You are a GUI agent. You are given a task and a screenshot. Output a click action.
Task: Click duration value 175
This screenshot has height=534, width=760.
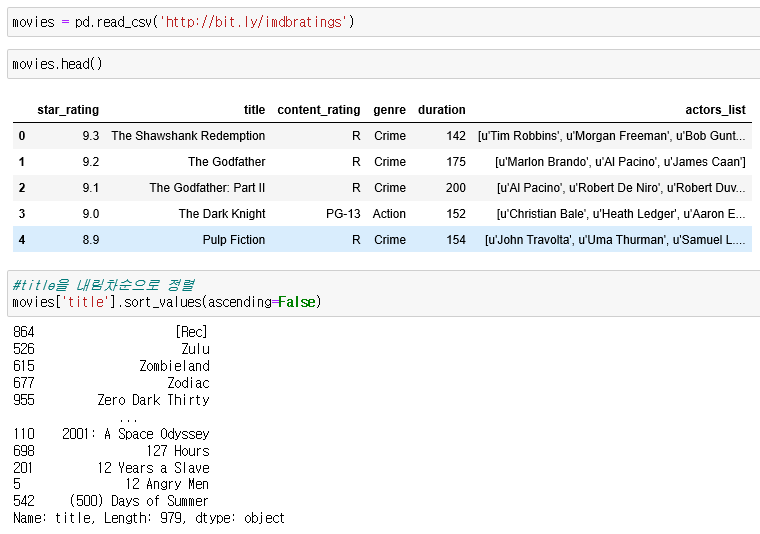point(456,162)
